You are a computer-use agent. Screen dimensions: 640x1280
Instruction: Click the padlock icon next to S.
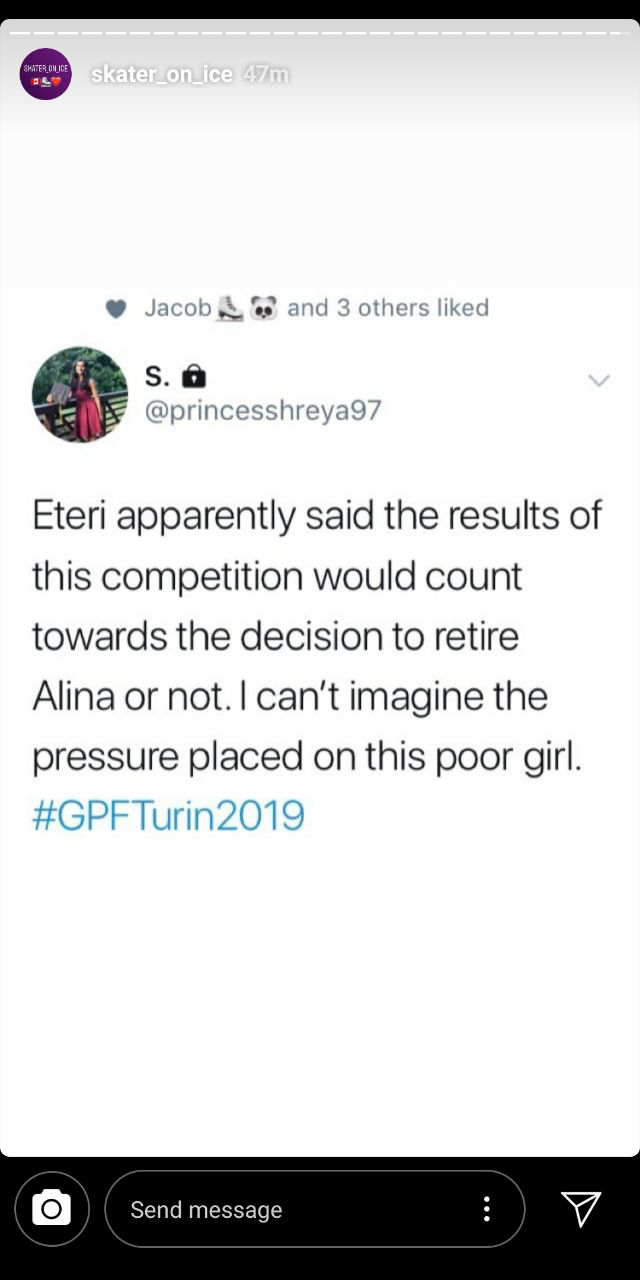[x=195, y=377]
